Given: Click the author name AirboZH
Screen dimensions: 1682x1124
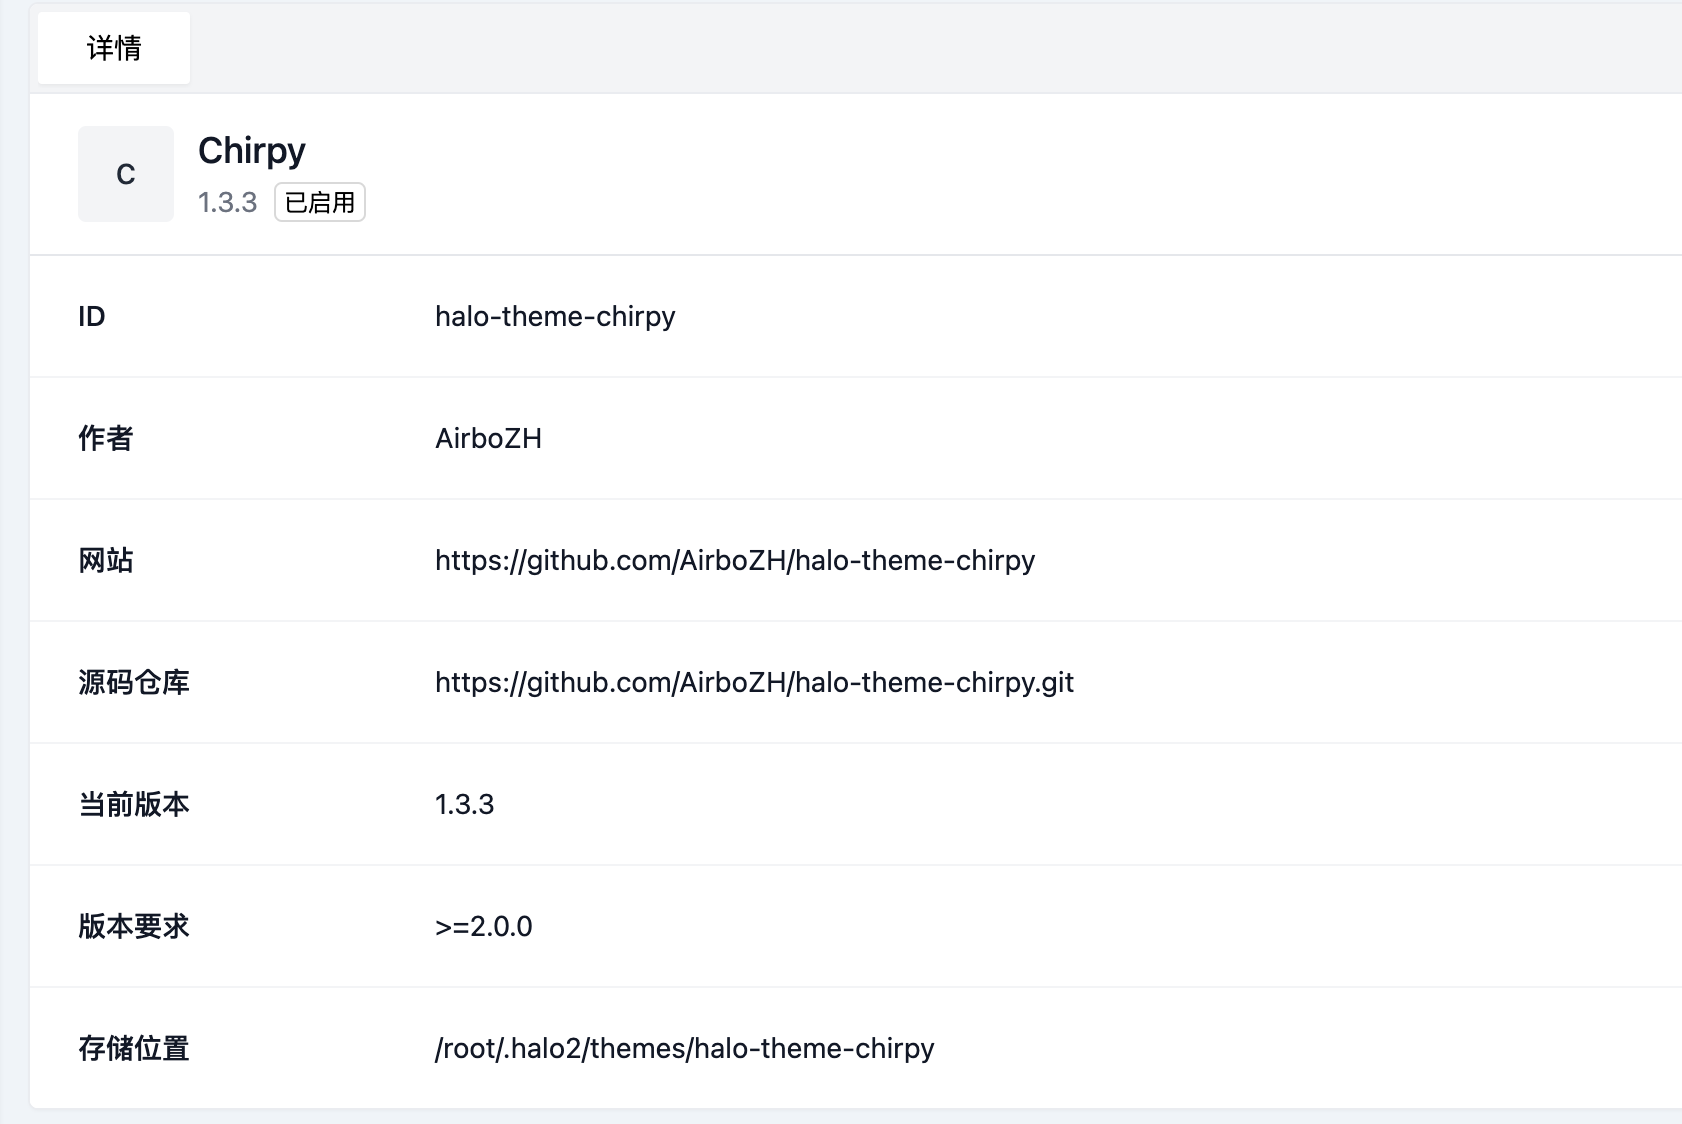Looking at the screenshot, I should (488, 438).
